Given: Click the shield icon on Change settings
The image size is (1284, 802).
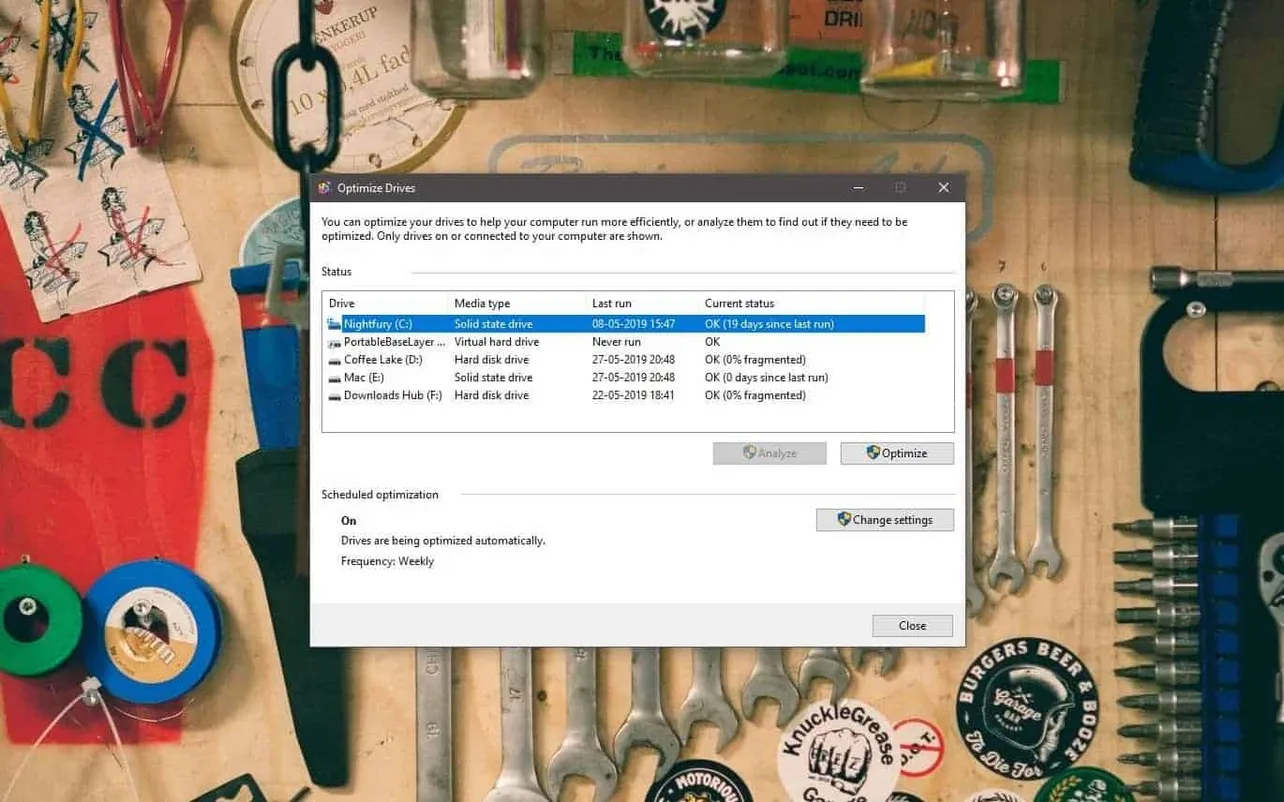Looking at the screenshot, I should (843, 519).
